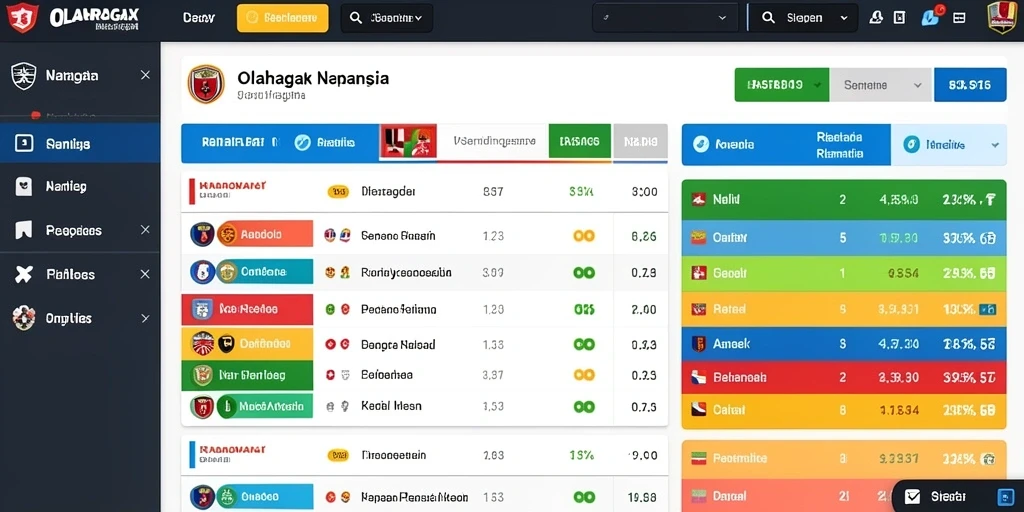Click the flag icon in the Behanoah row
The width and height of the screenshot is (1024, 512).
pyautogui.click(x=698, y=377)
